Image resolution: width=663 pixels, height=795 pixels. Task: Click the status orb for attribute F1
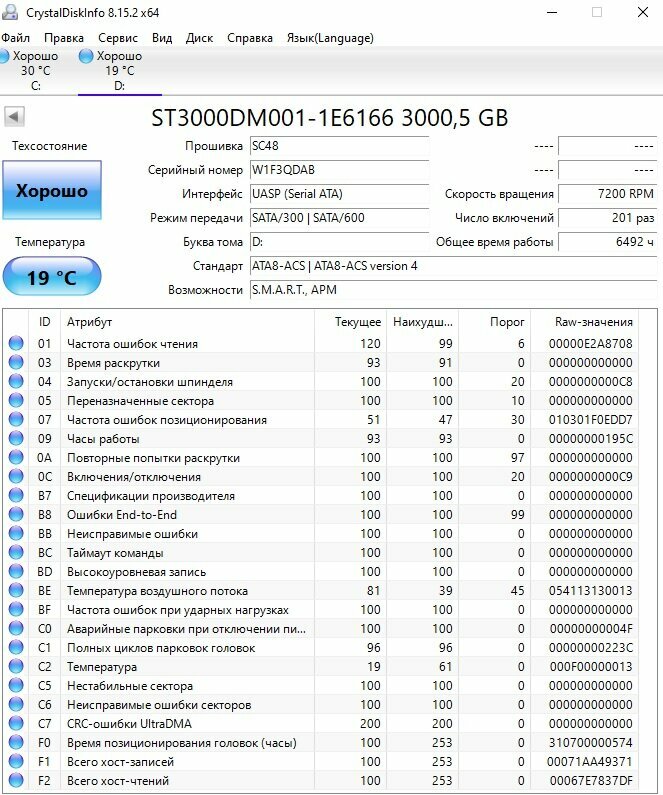[x=16, y=762]
